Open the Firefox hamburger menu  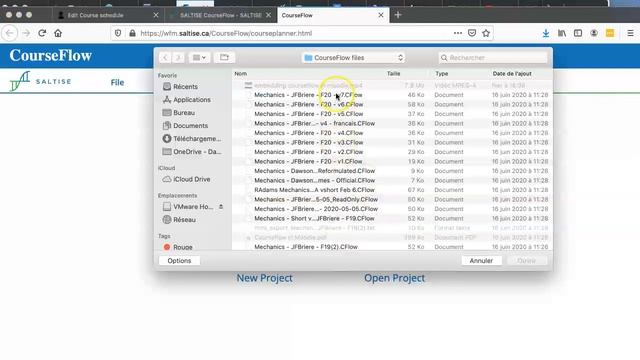631,33
